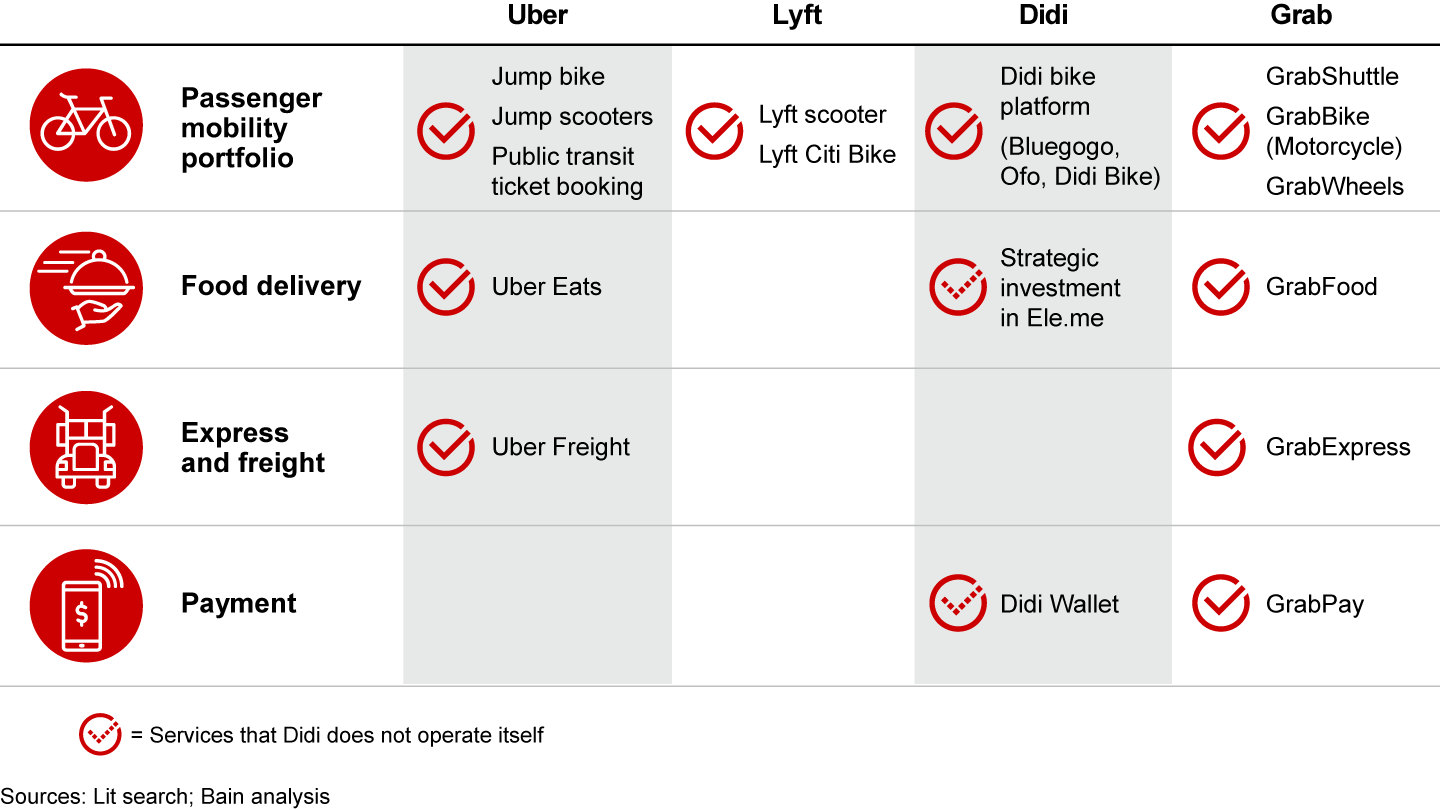This screenshot has width=1440, height=810.
Task: Click the dotted checkmark beside Ele.me investment
Action: 958,287
